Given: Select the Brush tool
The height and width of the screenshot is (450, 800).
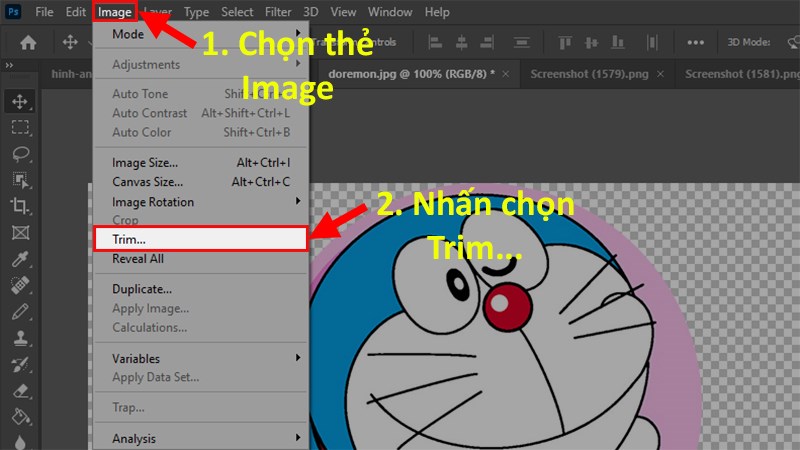Looking at the screenshot, I should (x=20, y=312).
